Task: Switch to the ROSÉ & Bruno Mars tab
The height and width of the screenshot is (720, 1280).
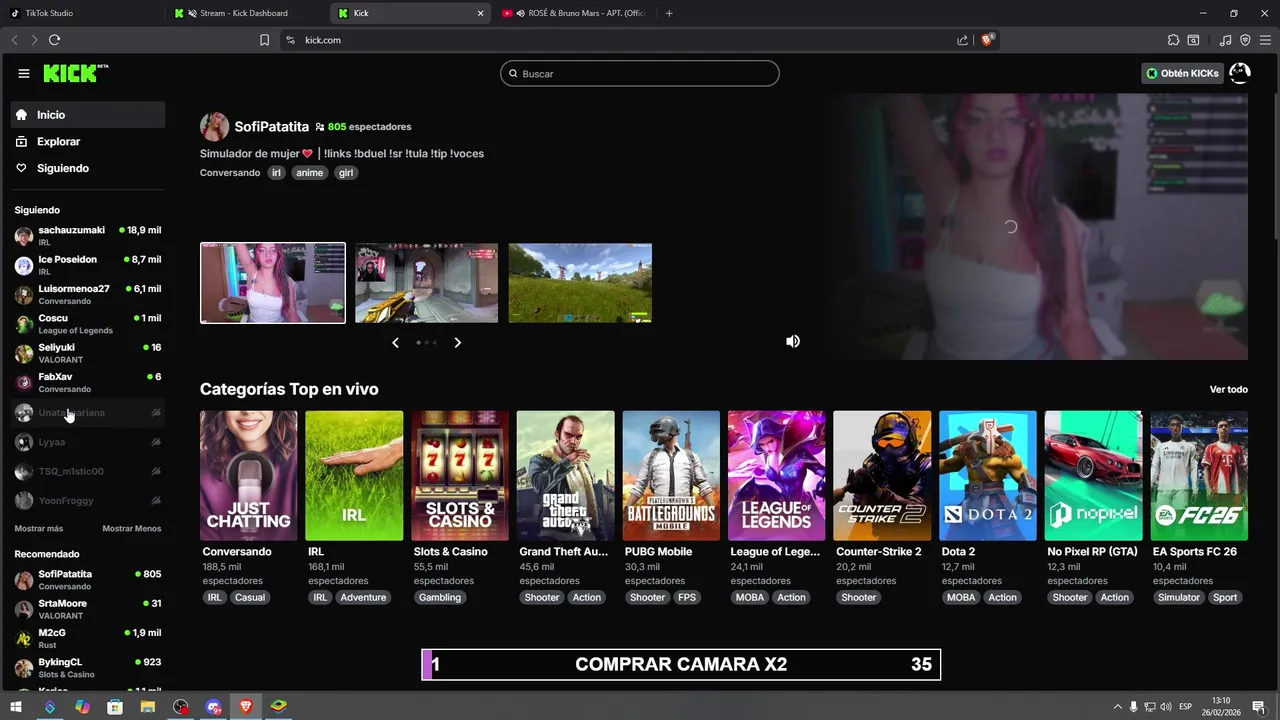Action: (x=577, y=13)
